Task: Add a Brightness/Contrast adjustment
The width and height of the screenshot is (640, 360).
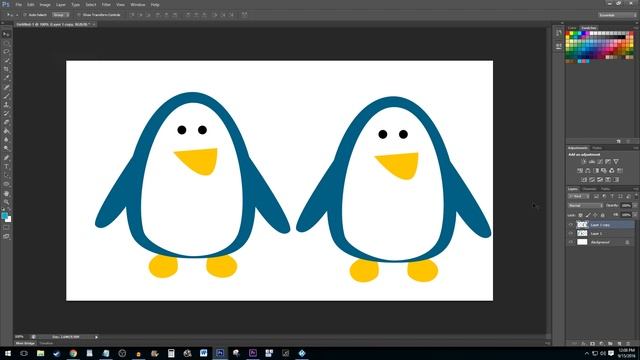Action: click(584, 162)
